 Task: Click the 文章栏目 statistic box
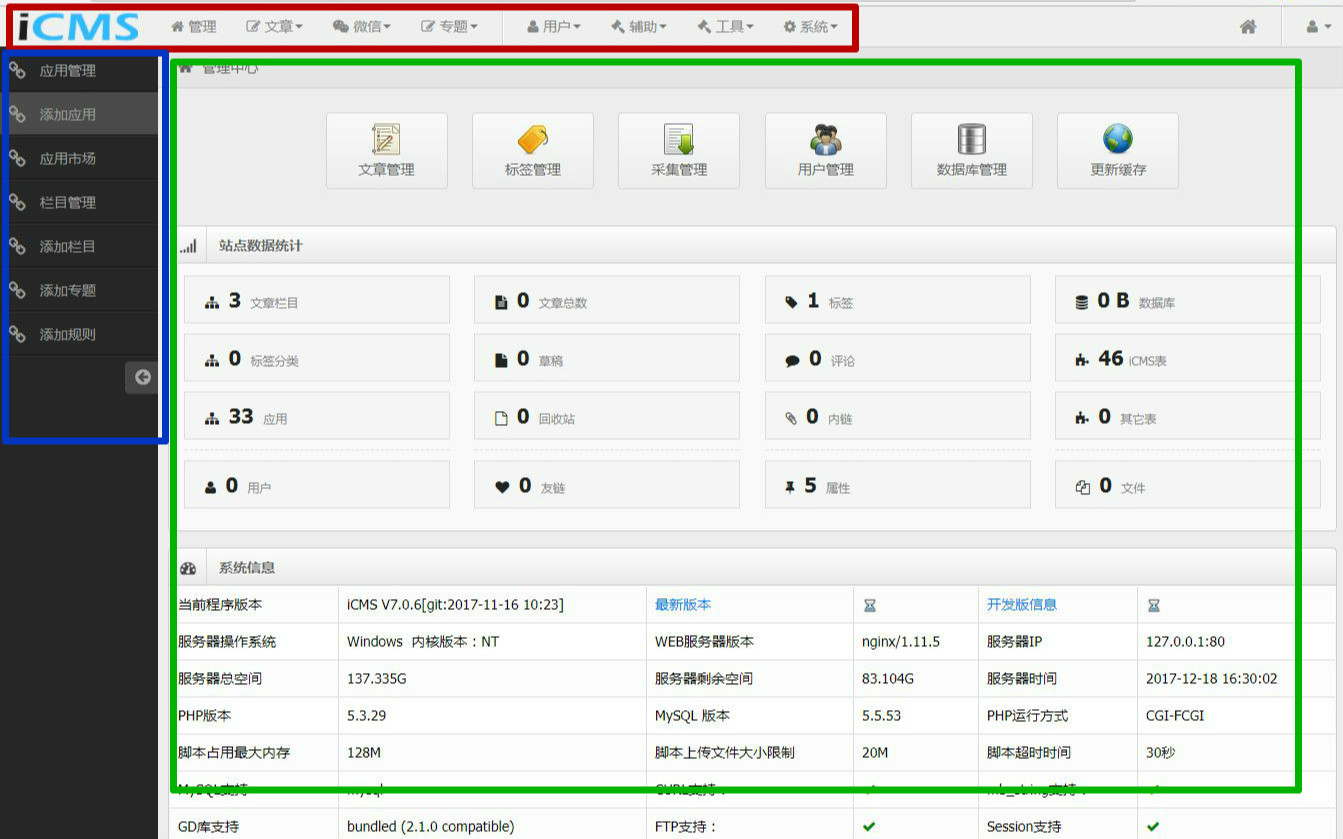tap(317, 300)
